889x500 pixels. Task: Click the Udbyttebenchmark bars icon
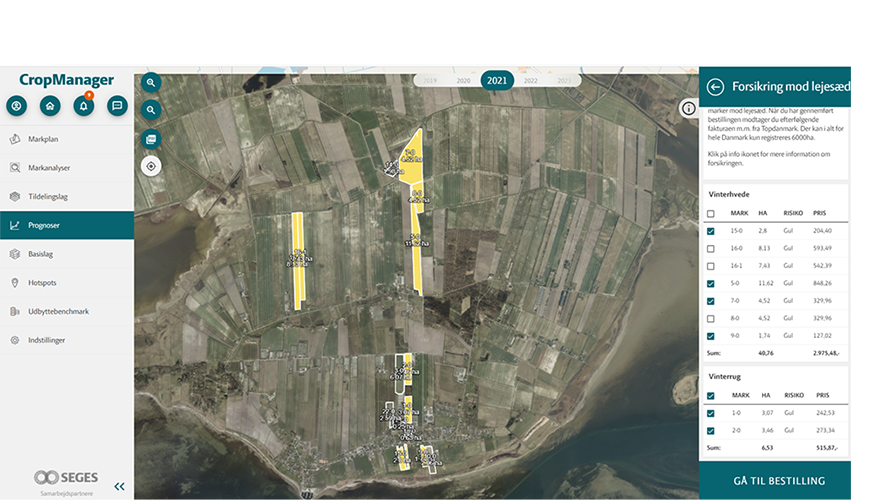[15, 311]
